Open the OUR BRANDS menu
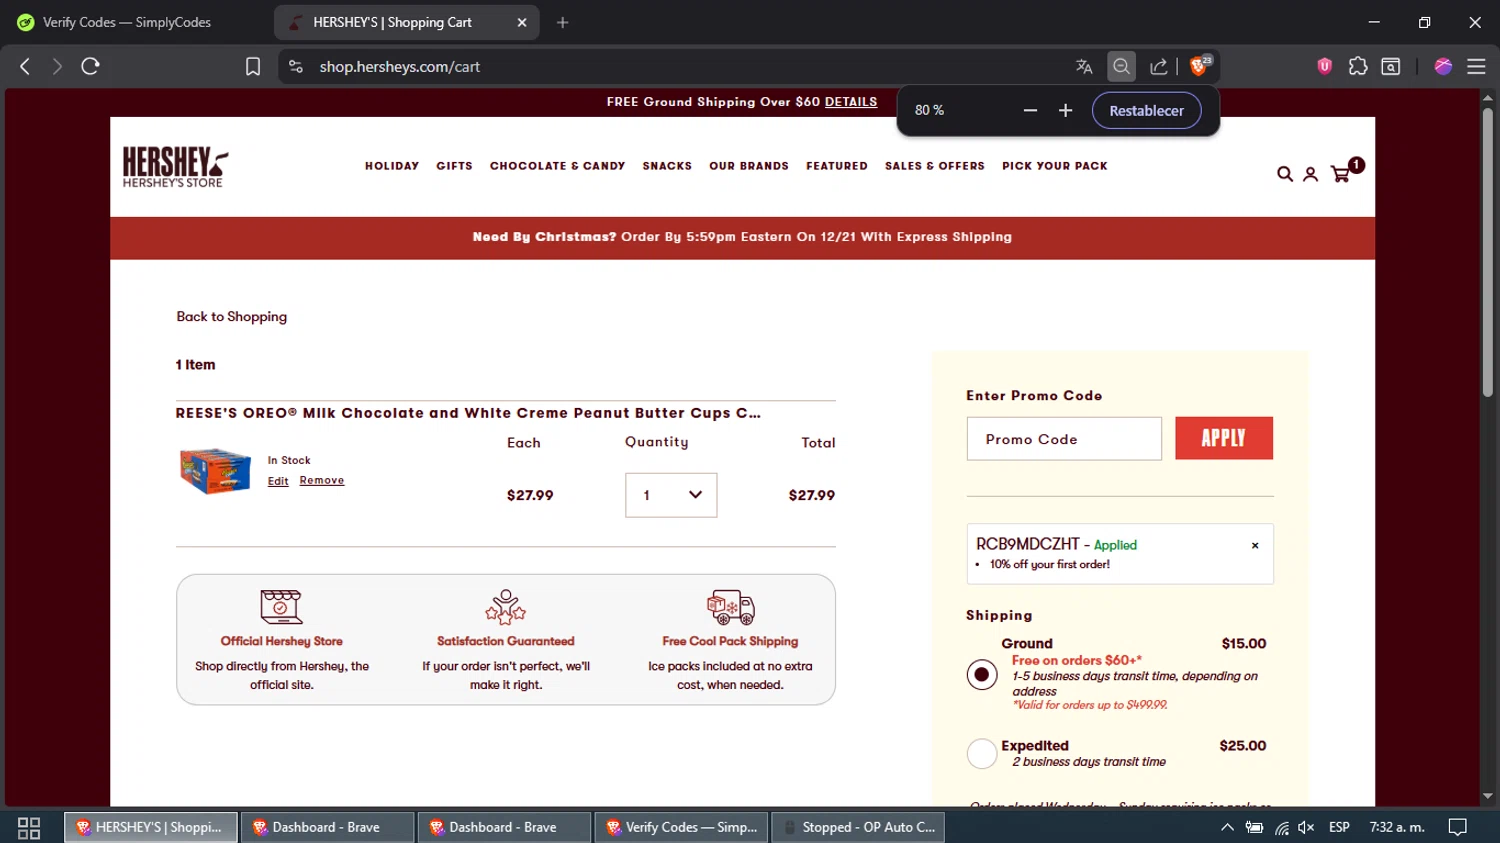This screenshot has height=843, width=1500. coord(749,166)
